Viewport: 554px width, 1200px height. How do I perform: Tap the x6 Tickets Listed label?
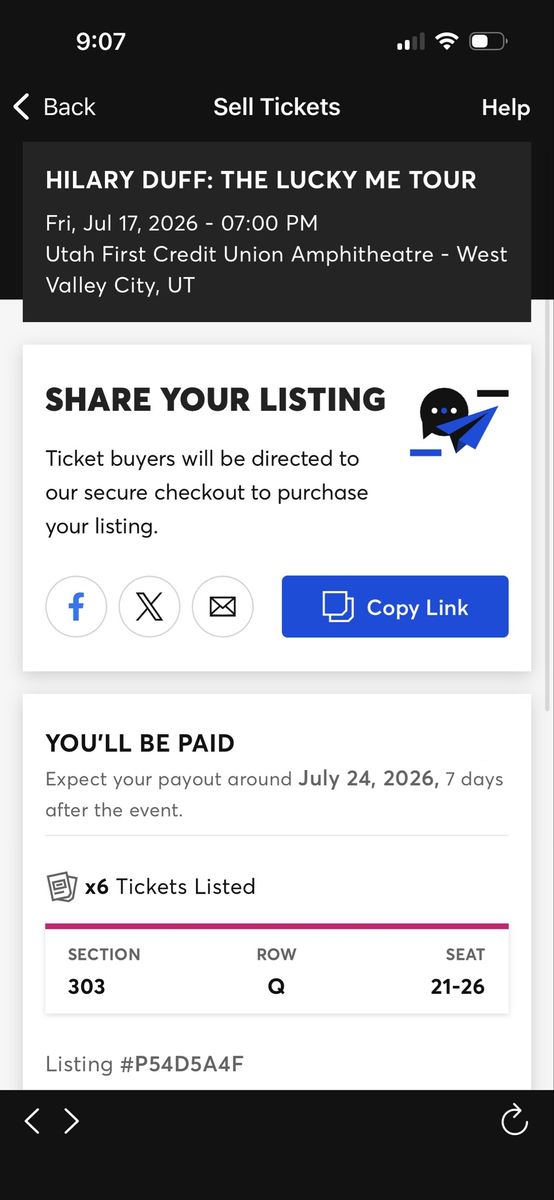pos(170,887)
